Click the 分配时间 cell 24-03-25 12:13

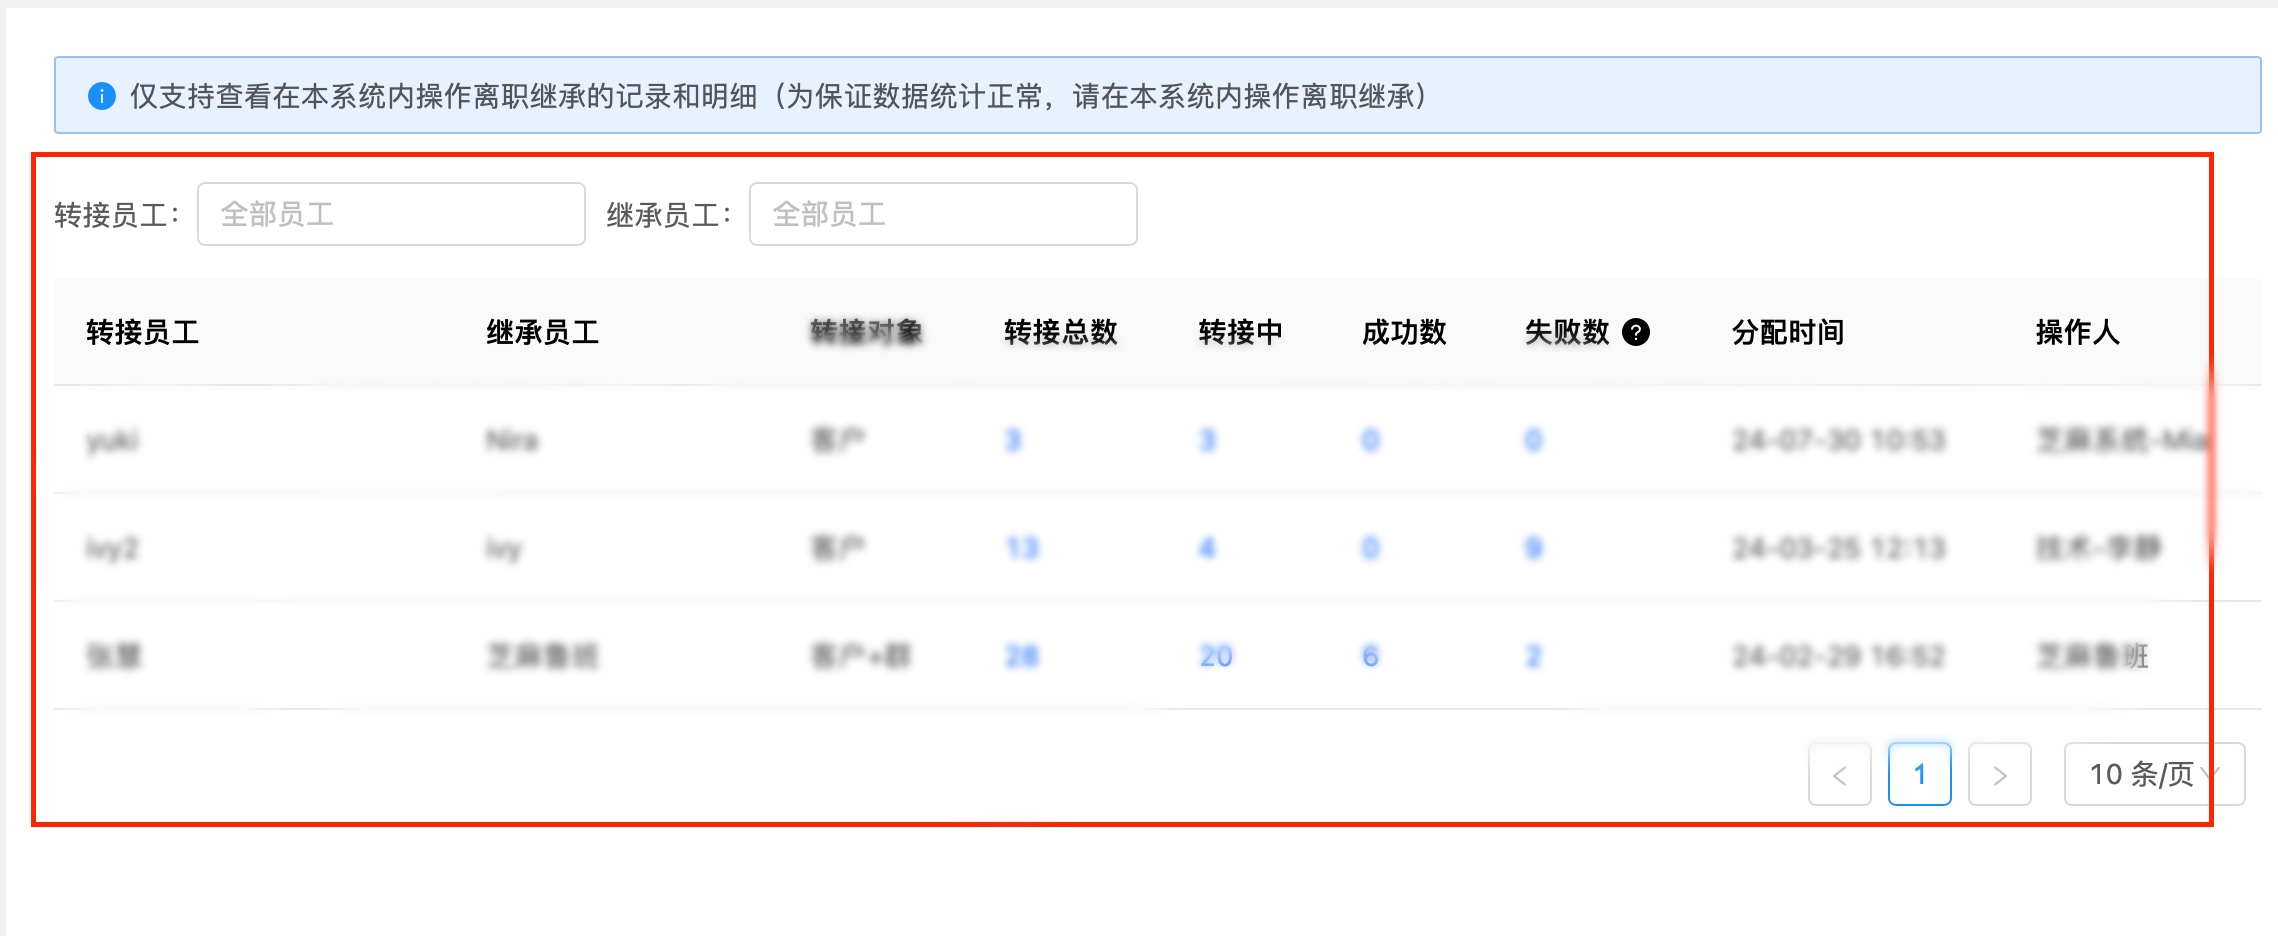point(1839,548)
